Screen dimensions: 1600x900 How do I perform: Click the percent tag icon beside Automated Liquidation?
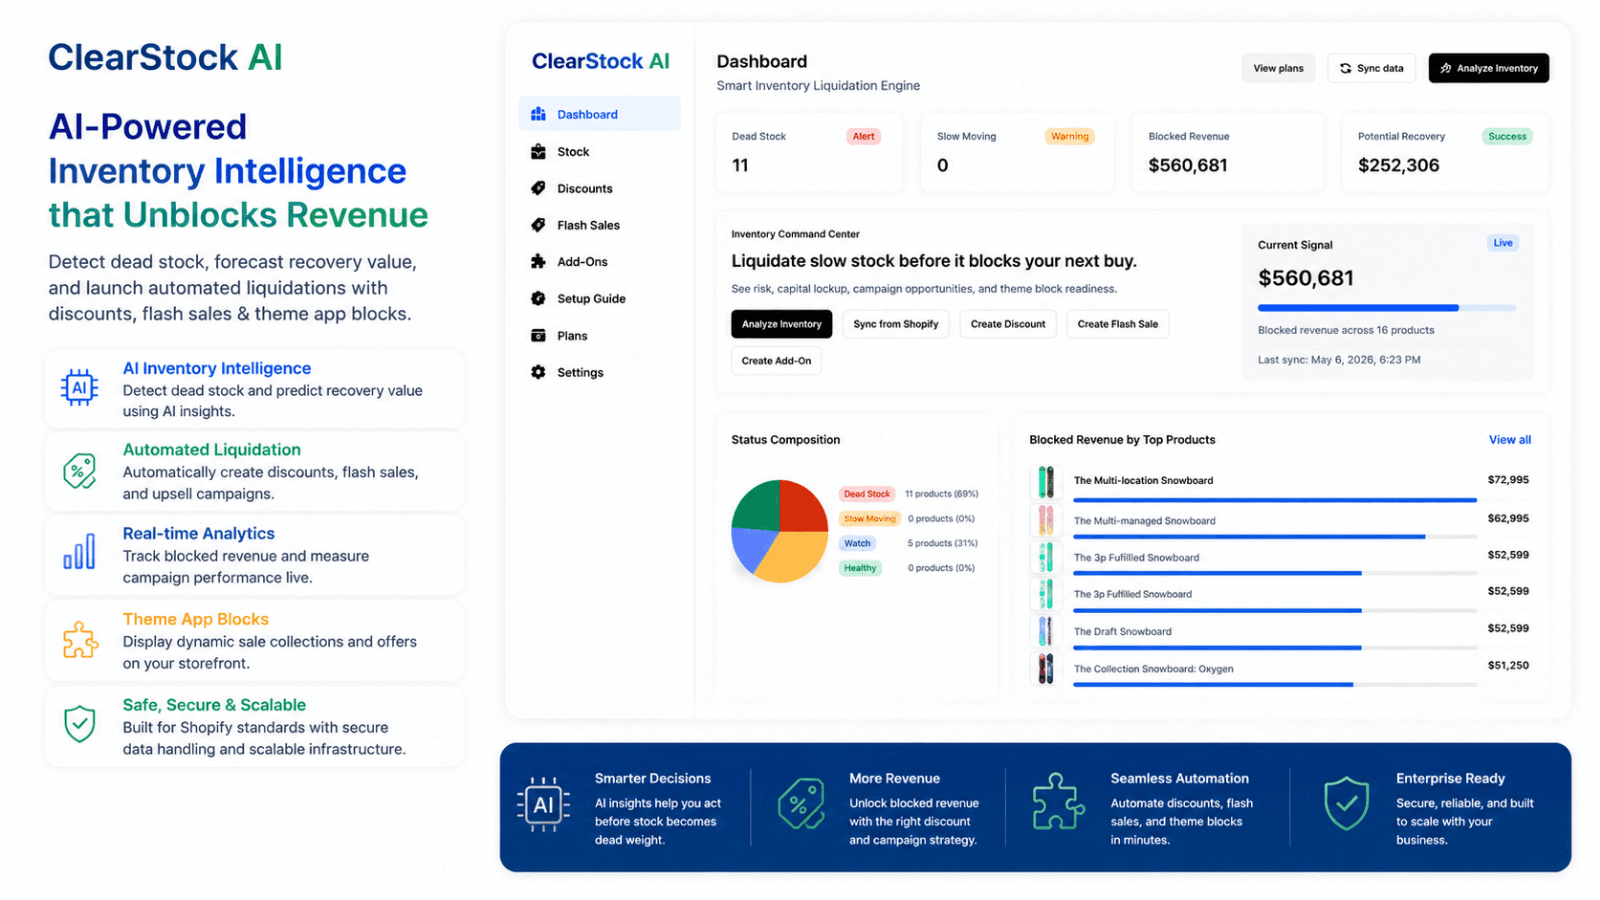click(79, 470)
